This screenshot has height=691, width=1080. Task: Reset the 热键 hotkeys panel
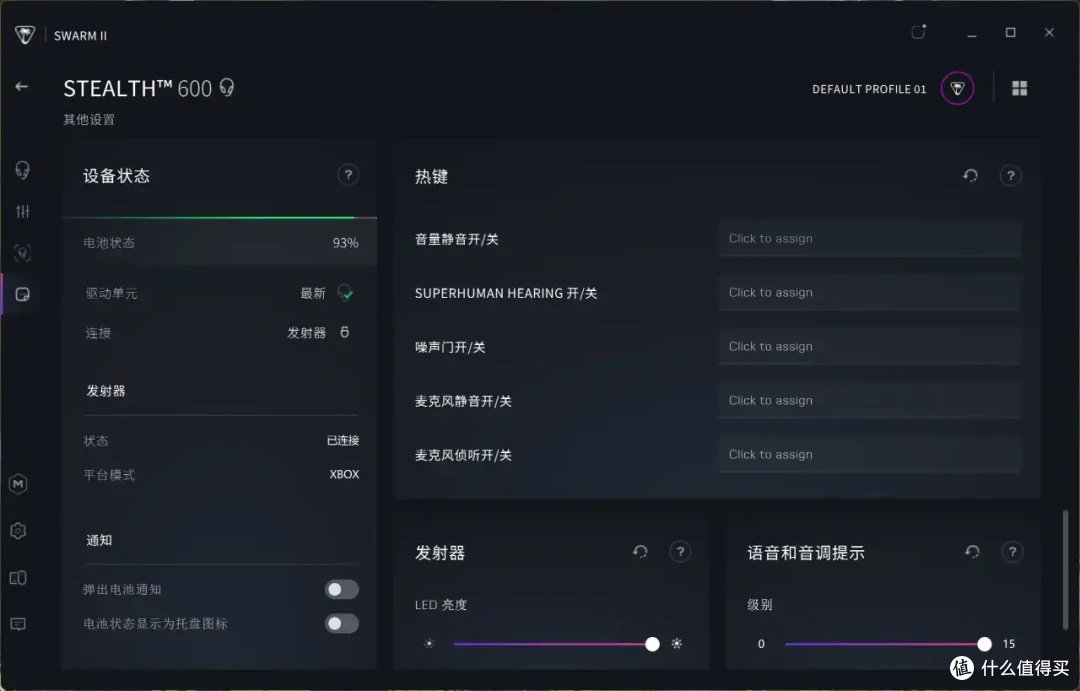(x=970, y=176)
